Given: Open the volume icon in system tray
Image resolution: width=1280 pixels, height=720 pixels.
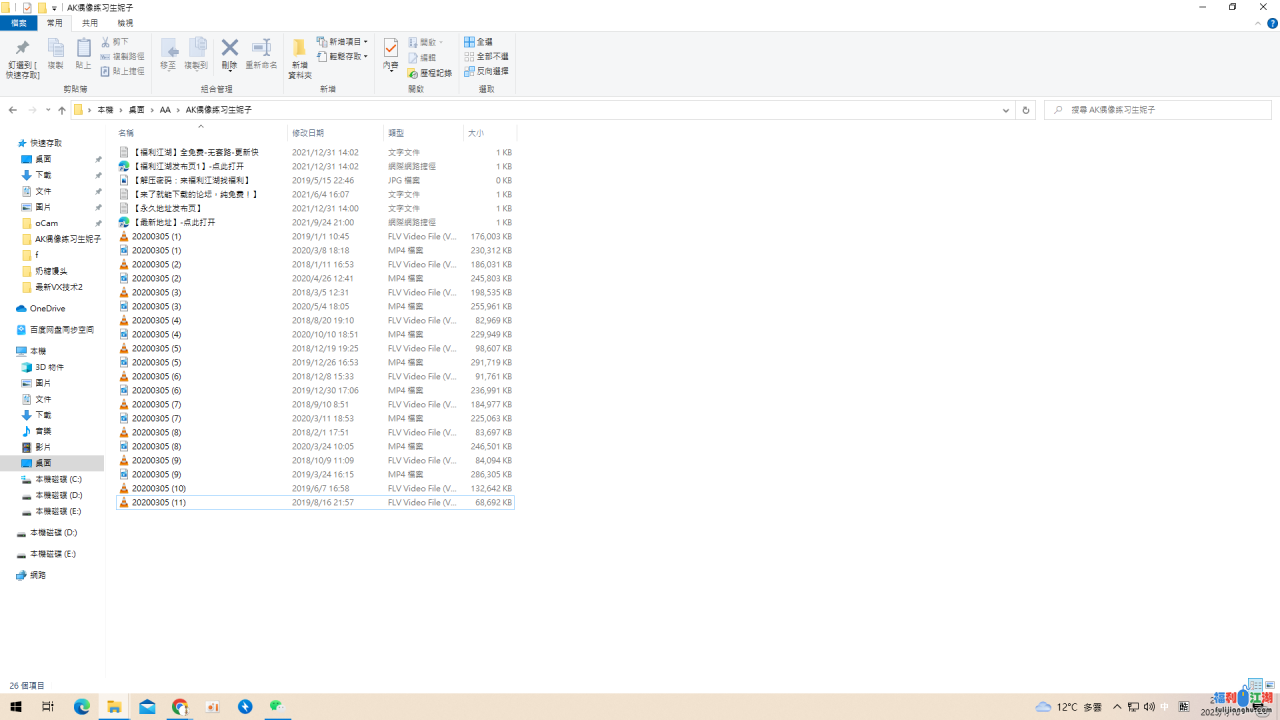Looking at the screenshot, I should pos(1149,707).
